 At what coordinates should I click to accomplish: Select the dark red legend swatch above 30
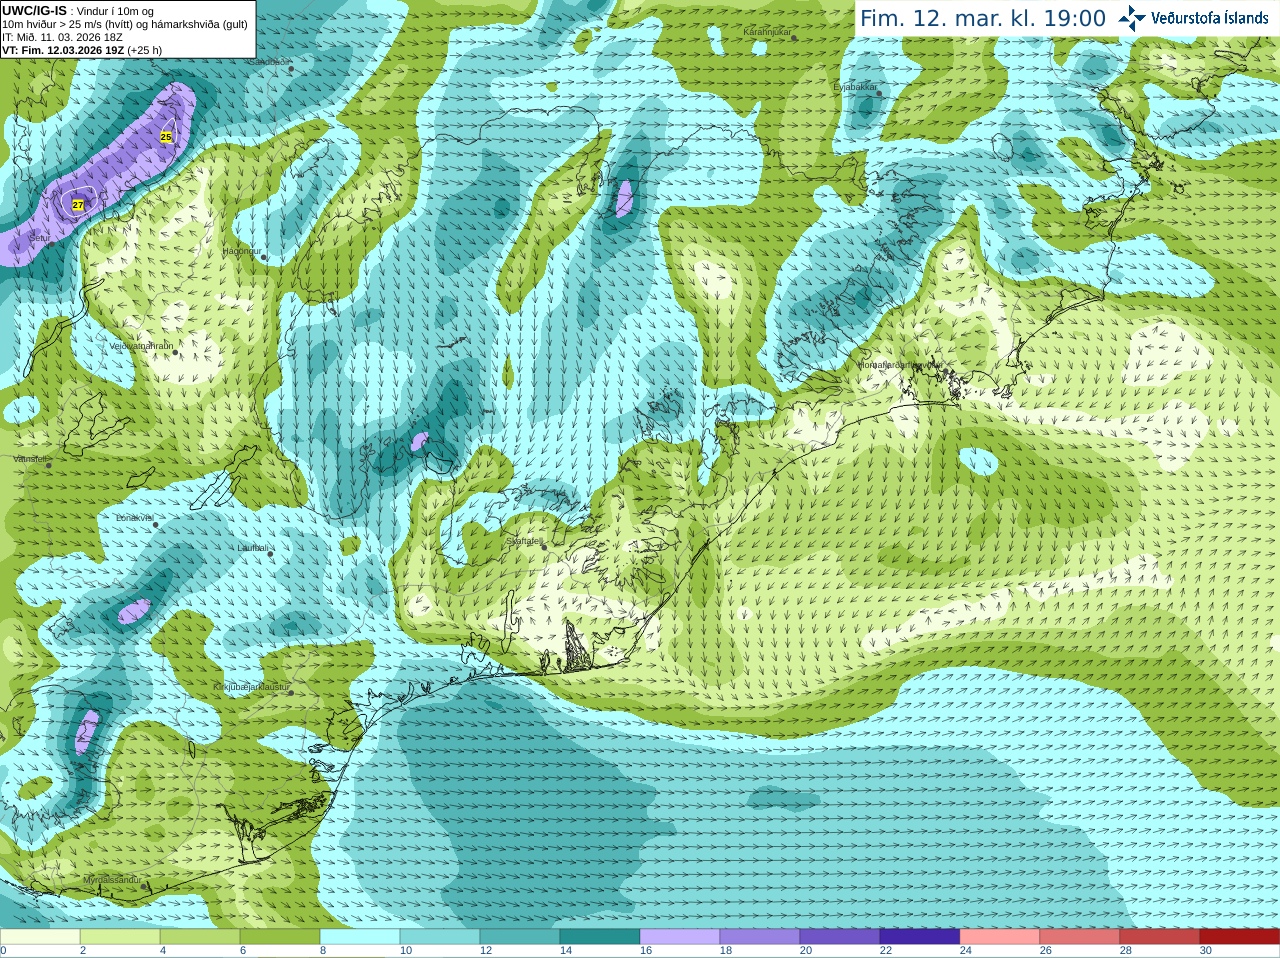click(1240, 937)
